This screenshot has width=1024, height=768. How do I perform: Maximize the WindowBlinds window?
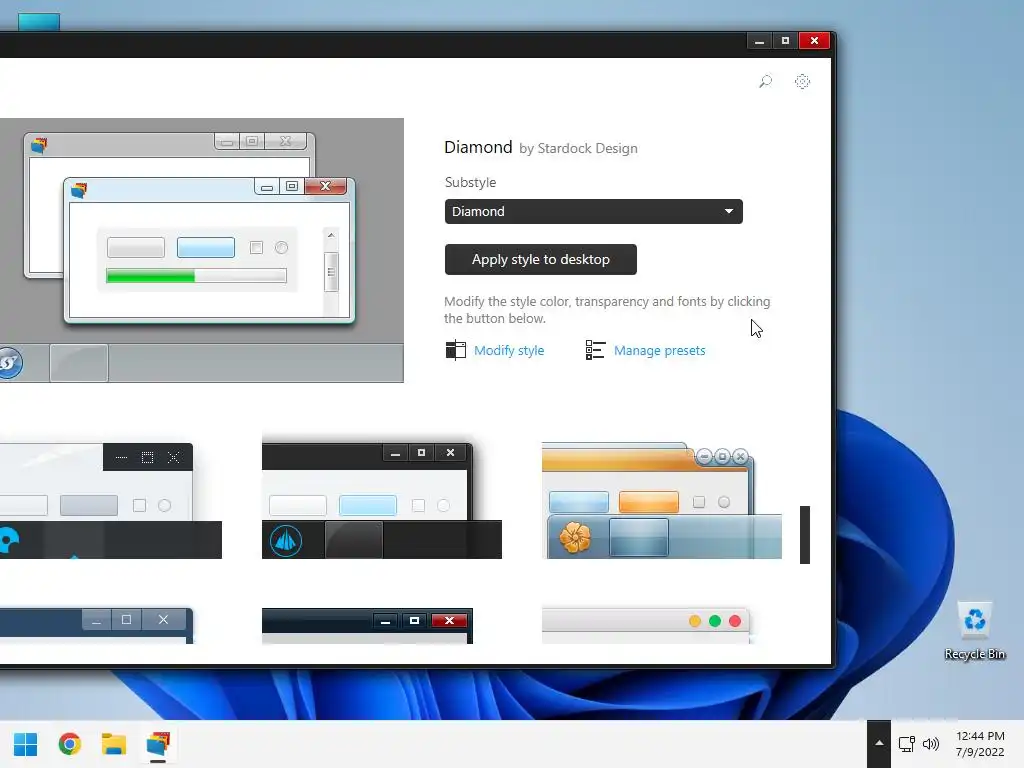click(785, 41)
